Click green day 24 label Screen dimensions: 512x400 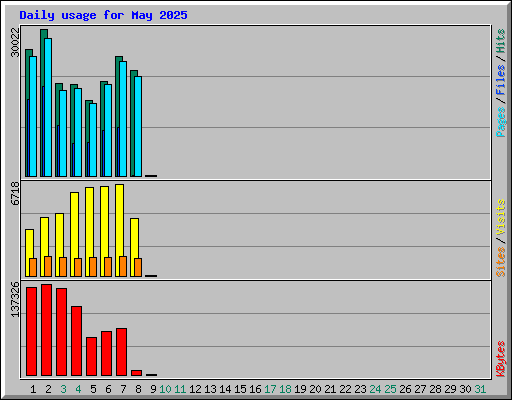[x=375, y=389]
